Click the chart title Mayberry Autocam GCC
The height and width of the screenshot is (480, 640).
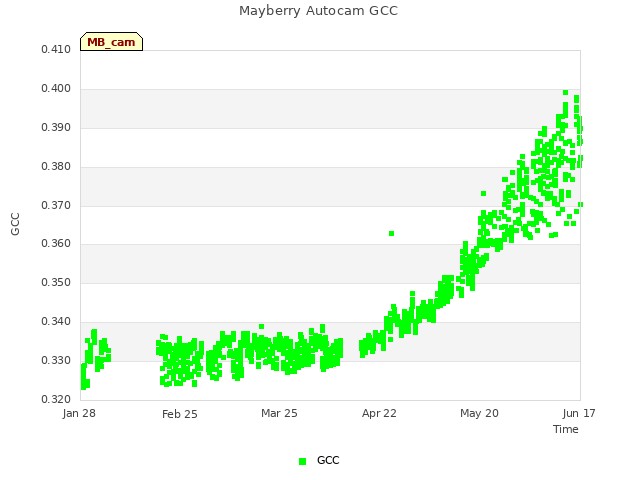point(318,11)
